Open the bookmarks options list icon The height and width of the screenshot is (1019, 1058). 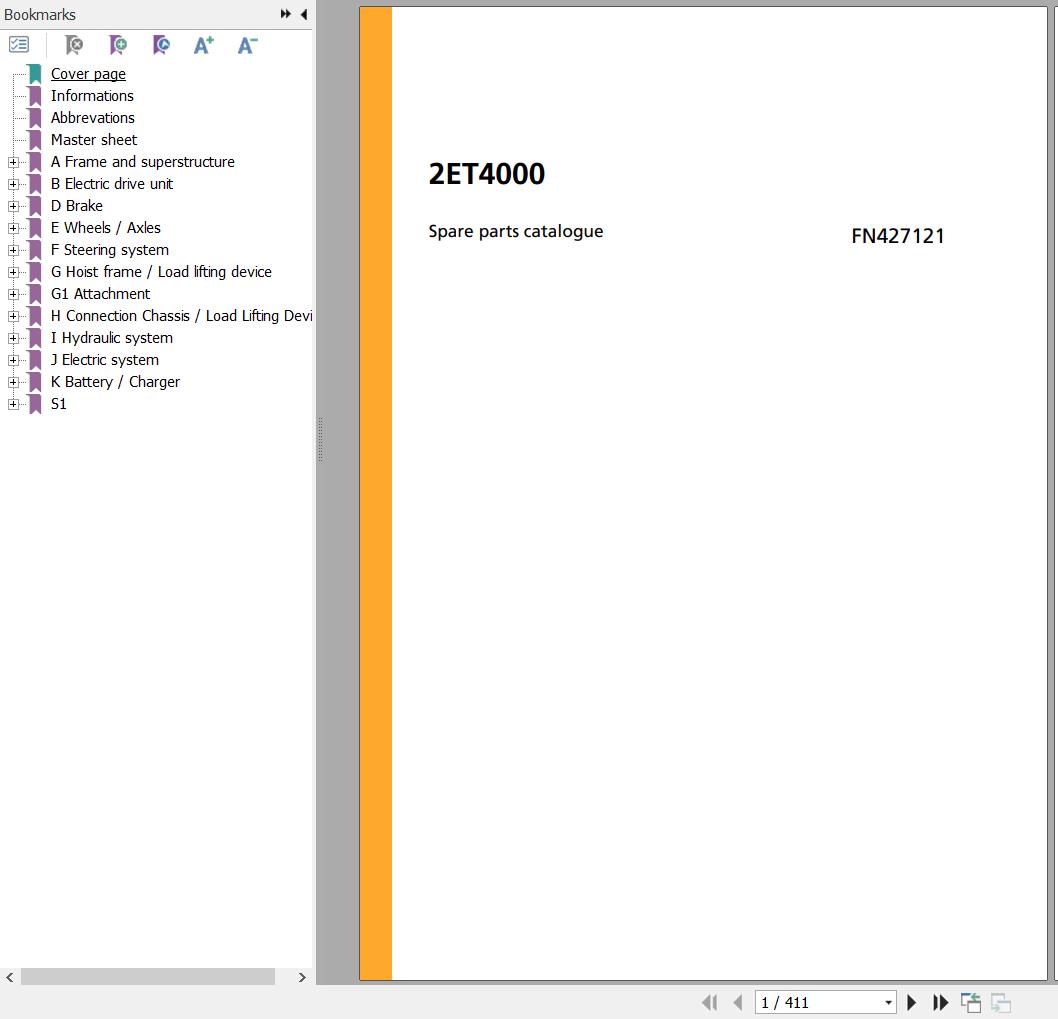pyautogui.click(x=19, y=45)
